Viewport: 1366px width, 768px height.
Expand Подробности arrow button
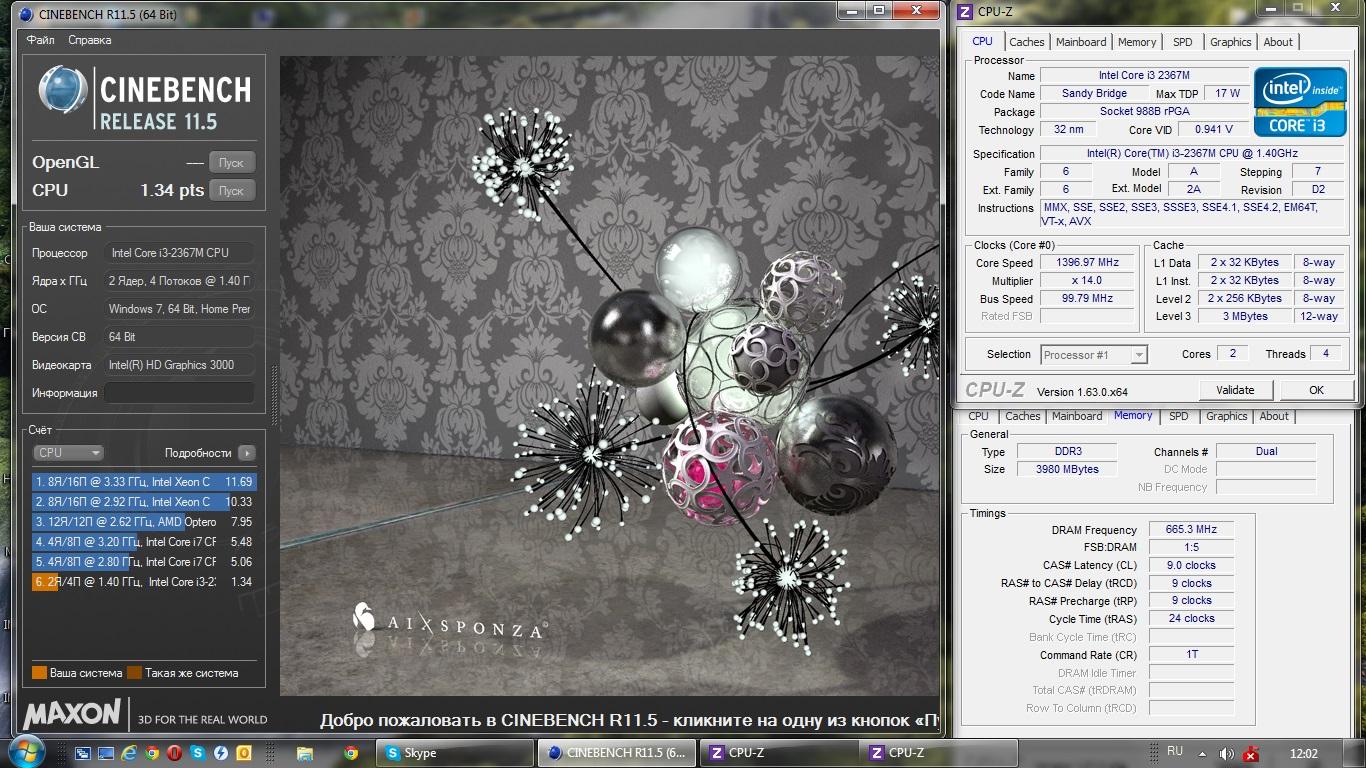(x=247, y=453)
